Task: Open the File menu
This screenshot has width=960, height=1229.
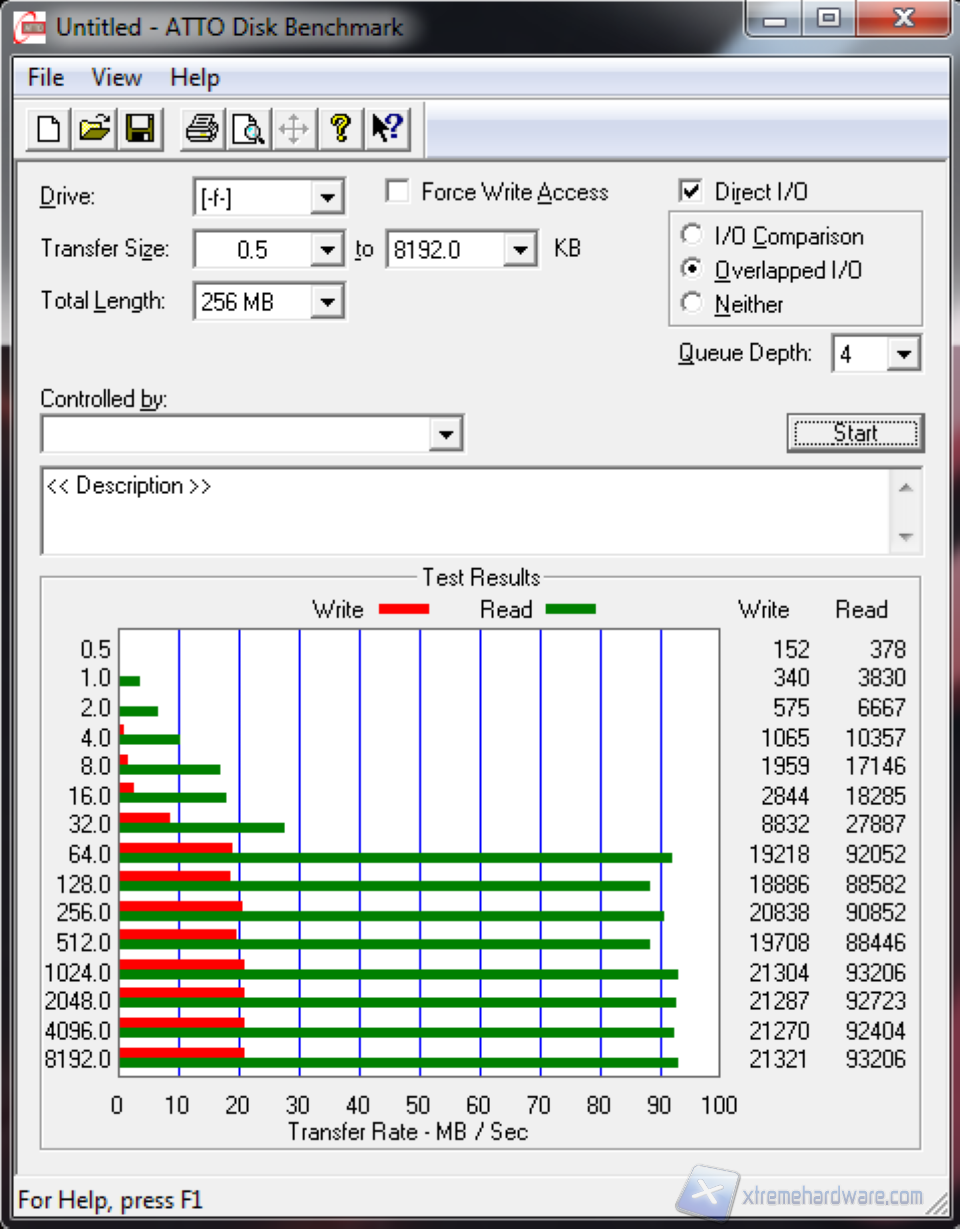Action: (45, 78)
